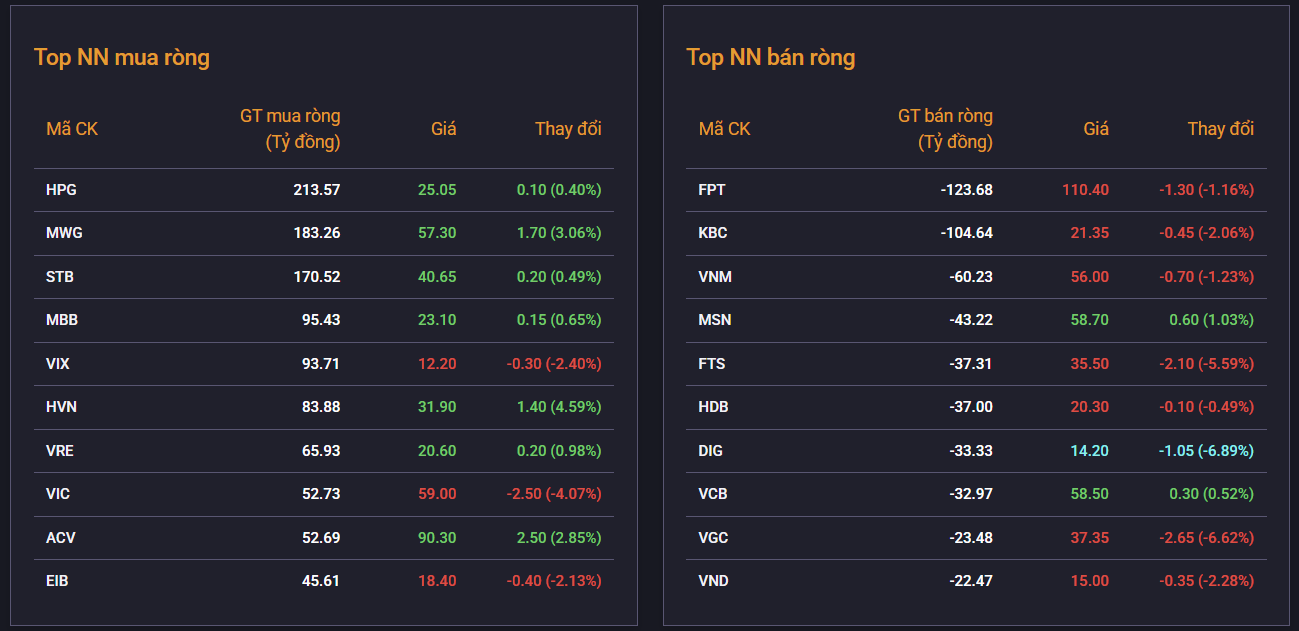The height and width of the screenshot is (631, 1299).
Task: Open the VGC ticker
Action: click(x=714, y=537)
